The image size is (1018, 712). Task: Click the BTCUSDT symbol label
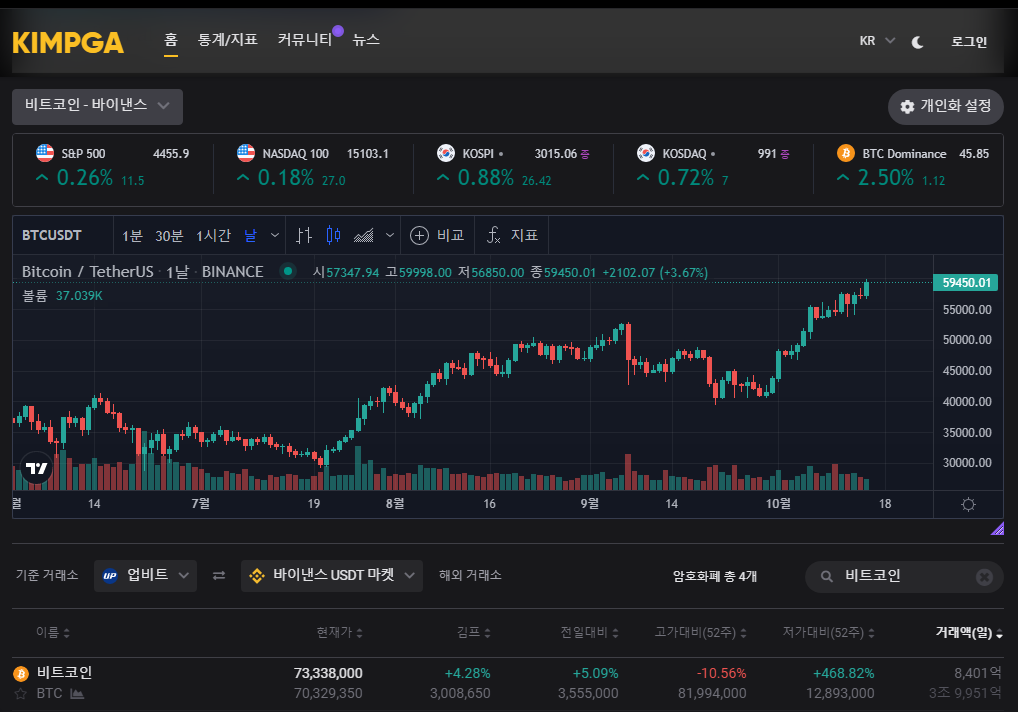pyautogui.click(x=52, y=235)
